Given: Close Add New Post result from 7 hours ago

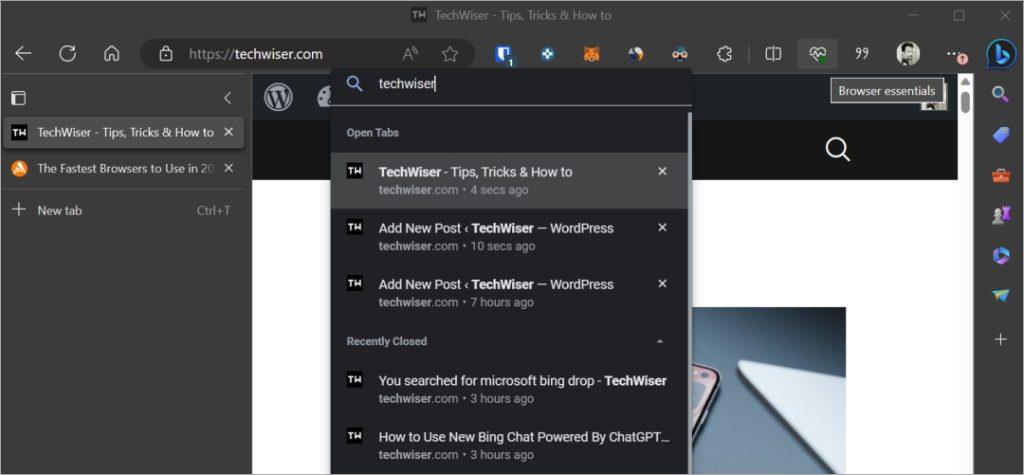Looking at the screenshot, I should [x=662, y=284].
